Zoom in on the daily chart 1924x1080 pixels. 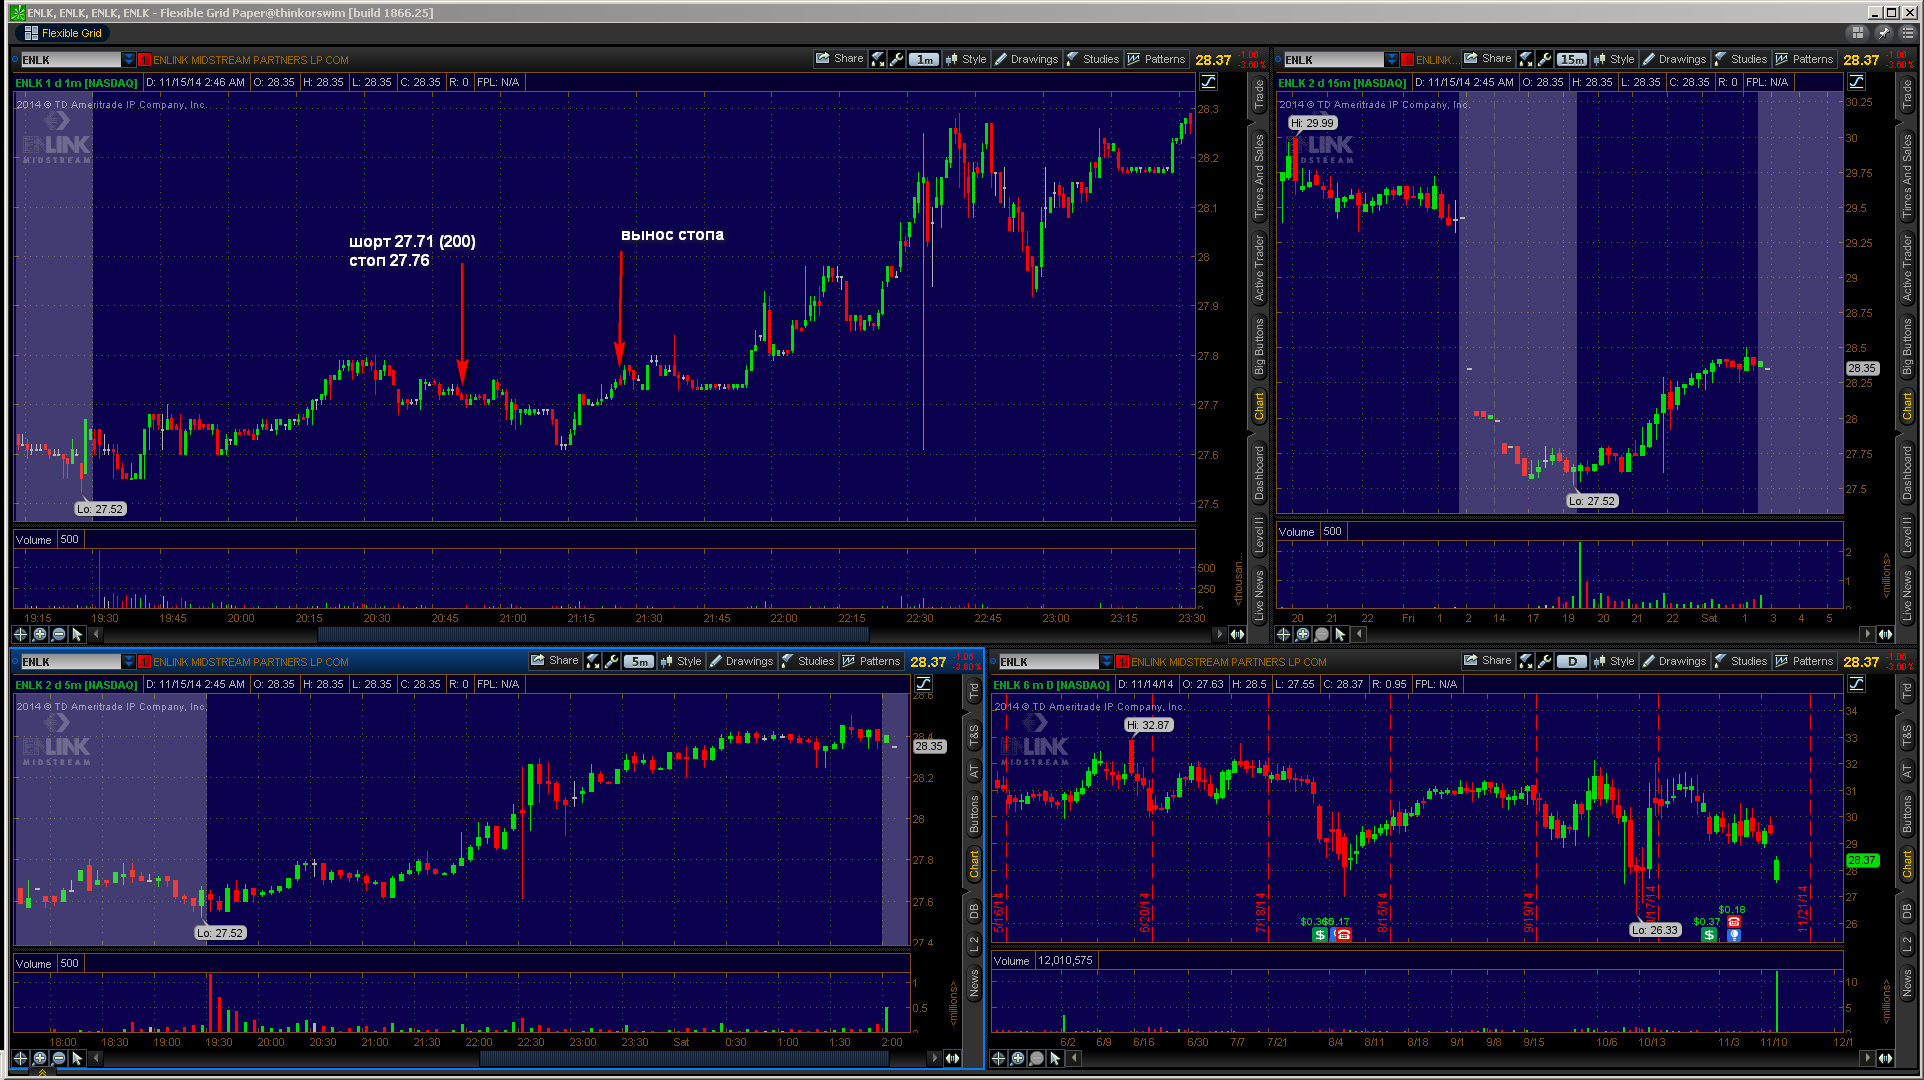point(1017,1058)
